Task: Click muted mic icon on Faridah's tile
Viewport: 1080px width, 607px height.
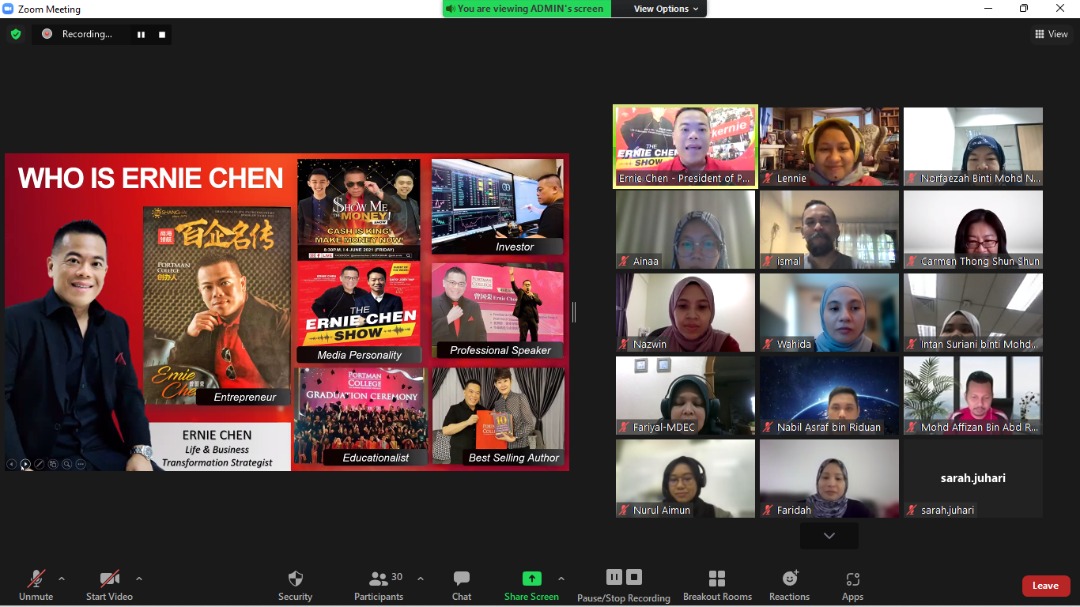Action: pyautogui.click(x=768, y=511)
